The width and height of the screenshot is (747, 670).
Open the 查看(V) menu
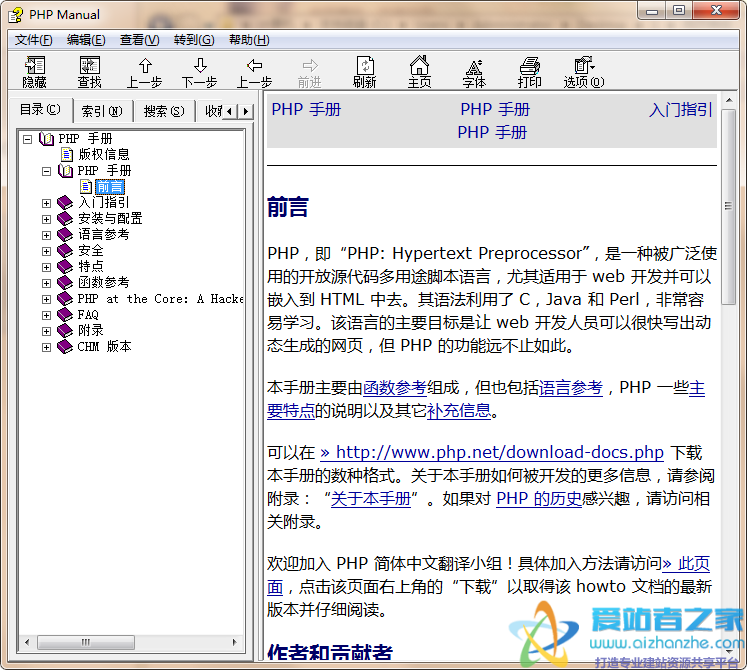[140, 40]
